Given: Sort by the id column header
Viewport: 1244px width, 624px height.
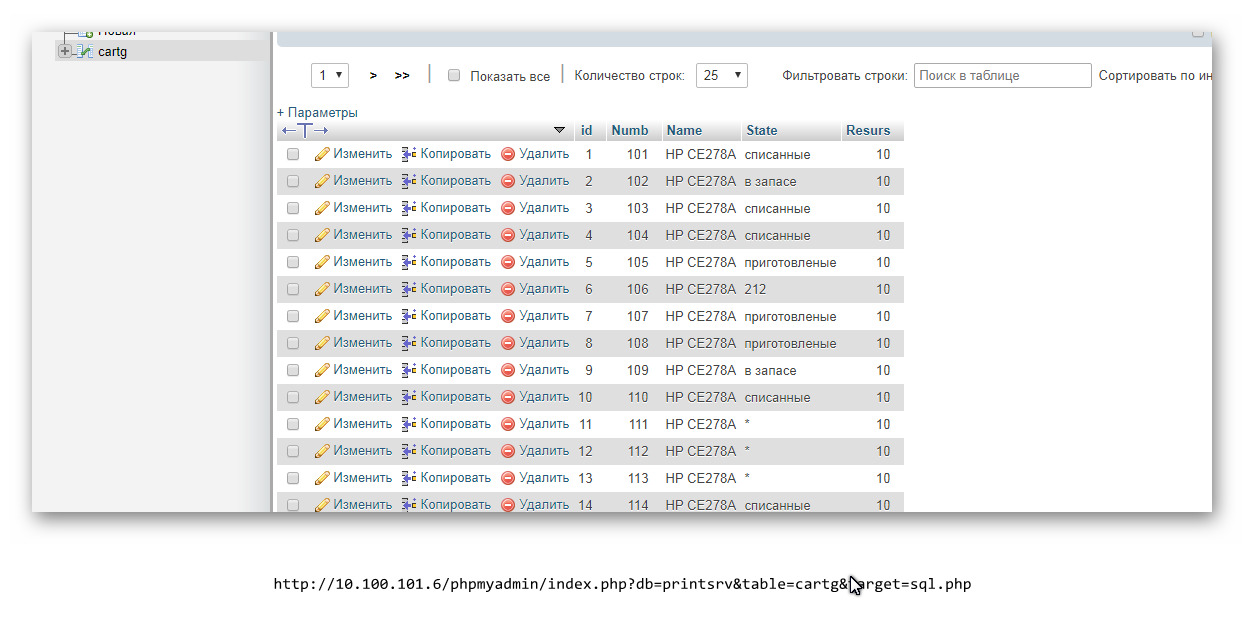Looking at the screenshot, I should pos(587,130).
